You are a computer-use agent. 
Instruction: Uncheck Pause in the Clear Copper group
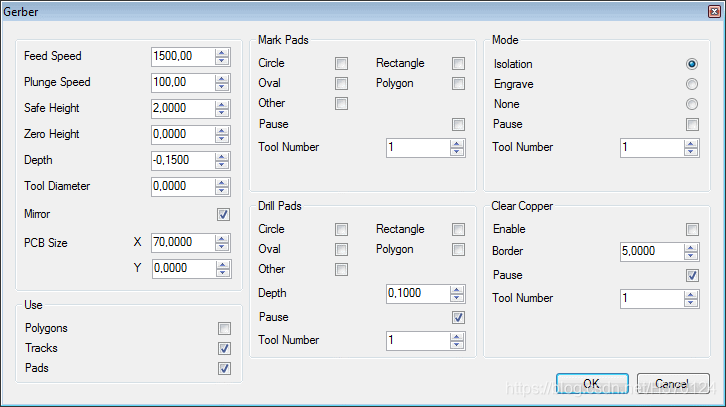pos(692,276)
